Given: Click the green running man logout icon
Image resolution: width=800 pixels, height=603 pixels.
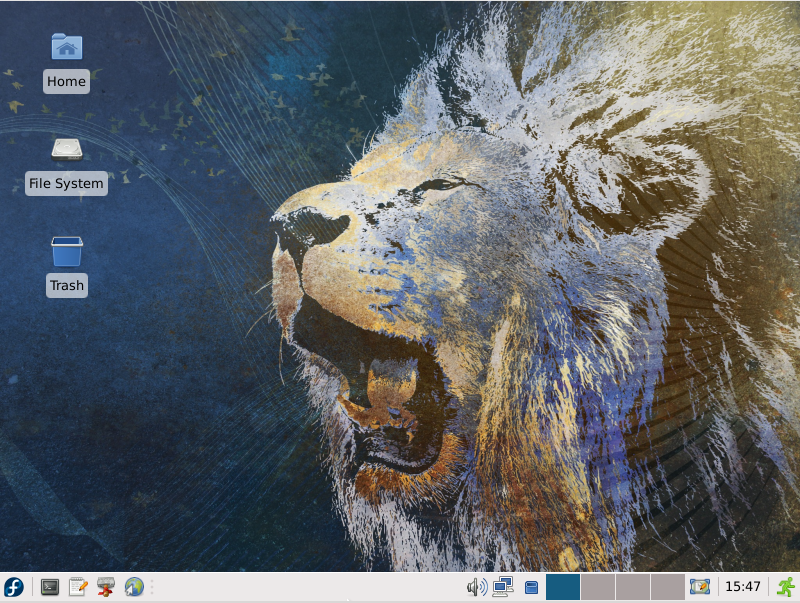Looking at the screenshot, I should click(786, 587).
